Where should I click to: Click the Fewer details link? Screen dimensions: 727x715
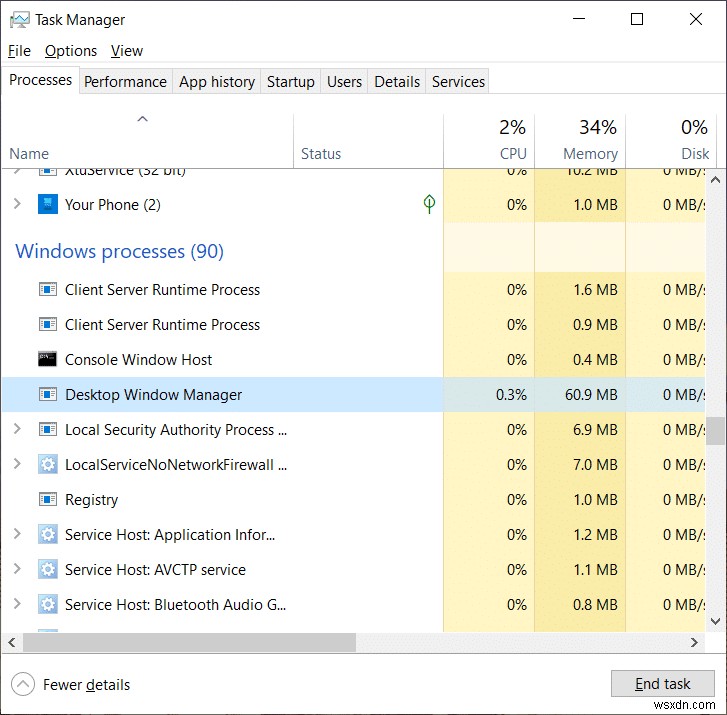87,684
